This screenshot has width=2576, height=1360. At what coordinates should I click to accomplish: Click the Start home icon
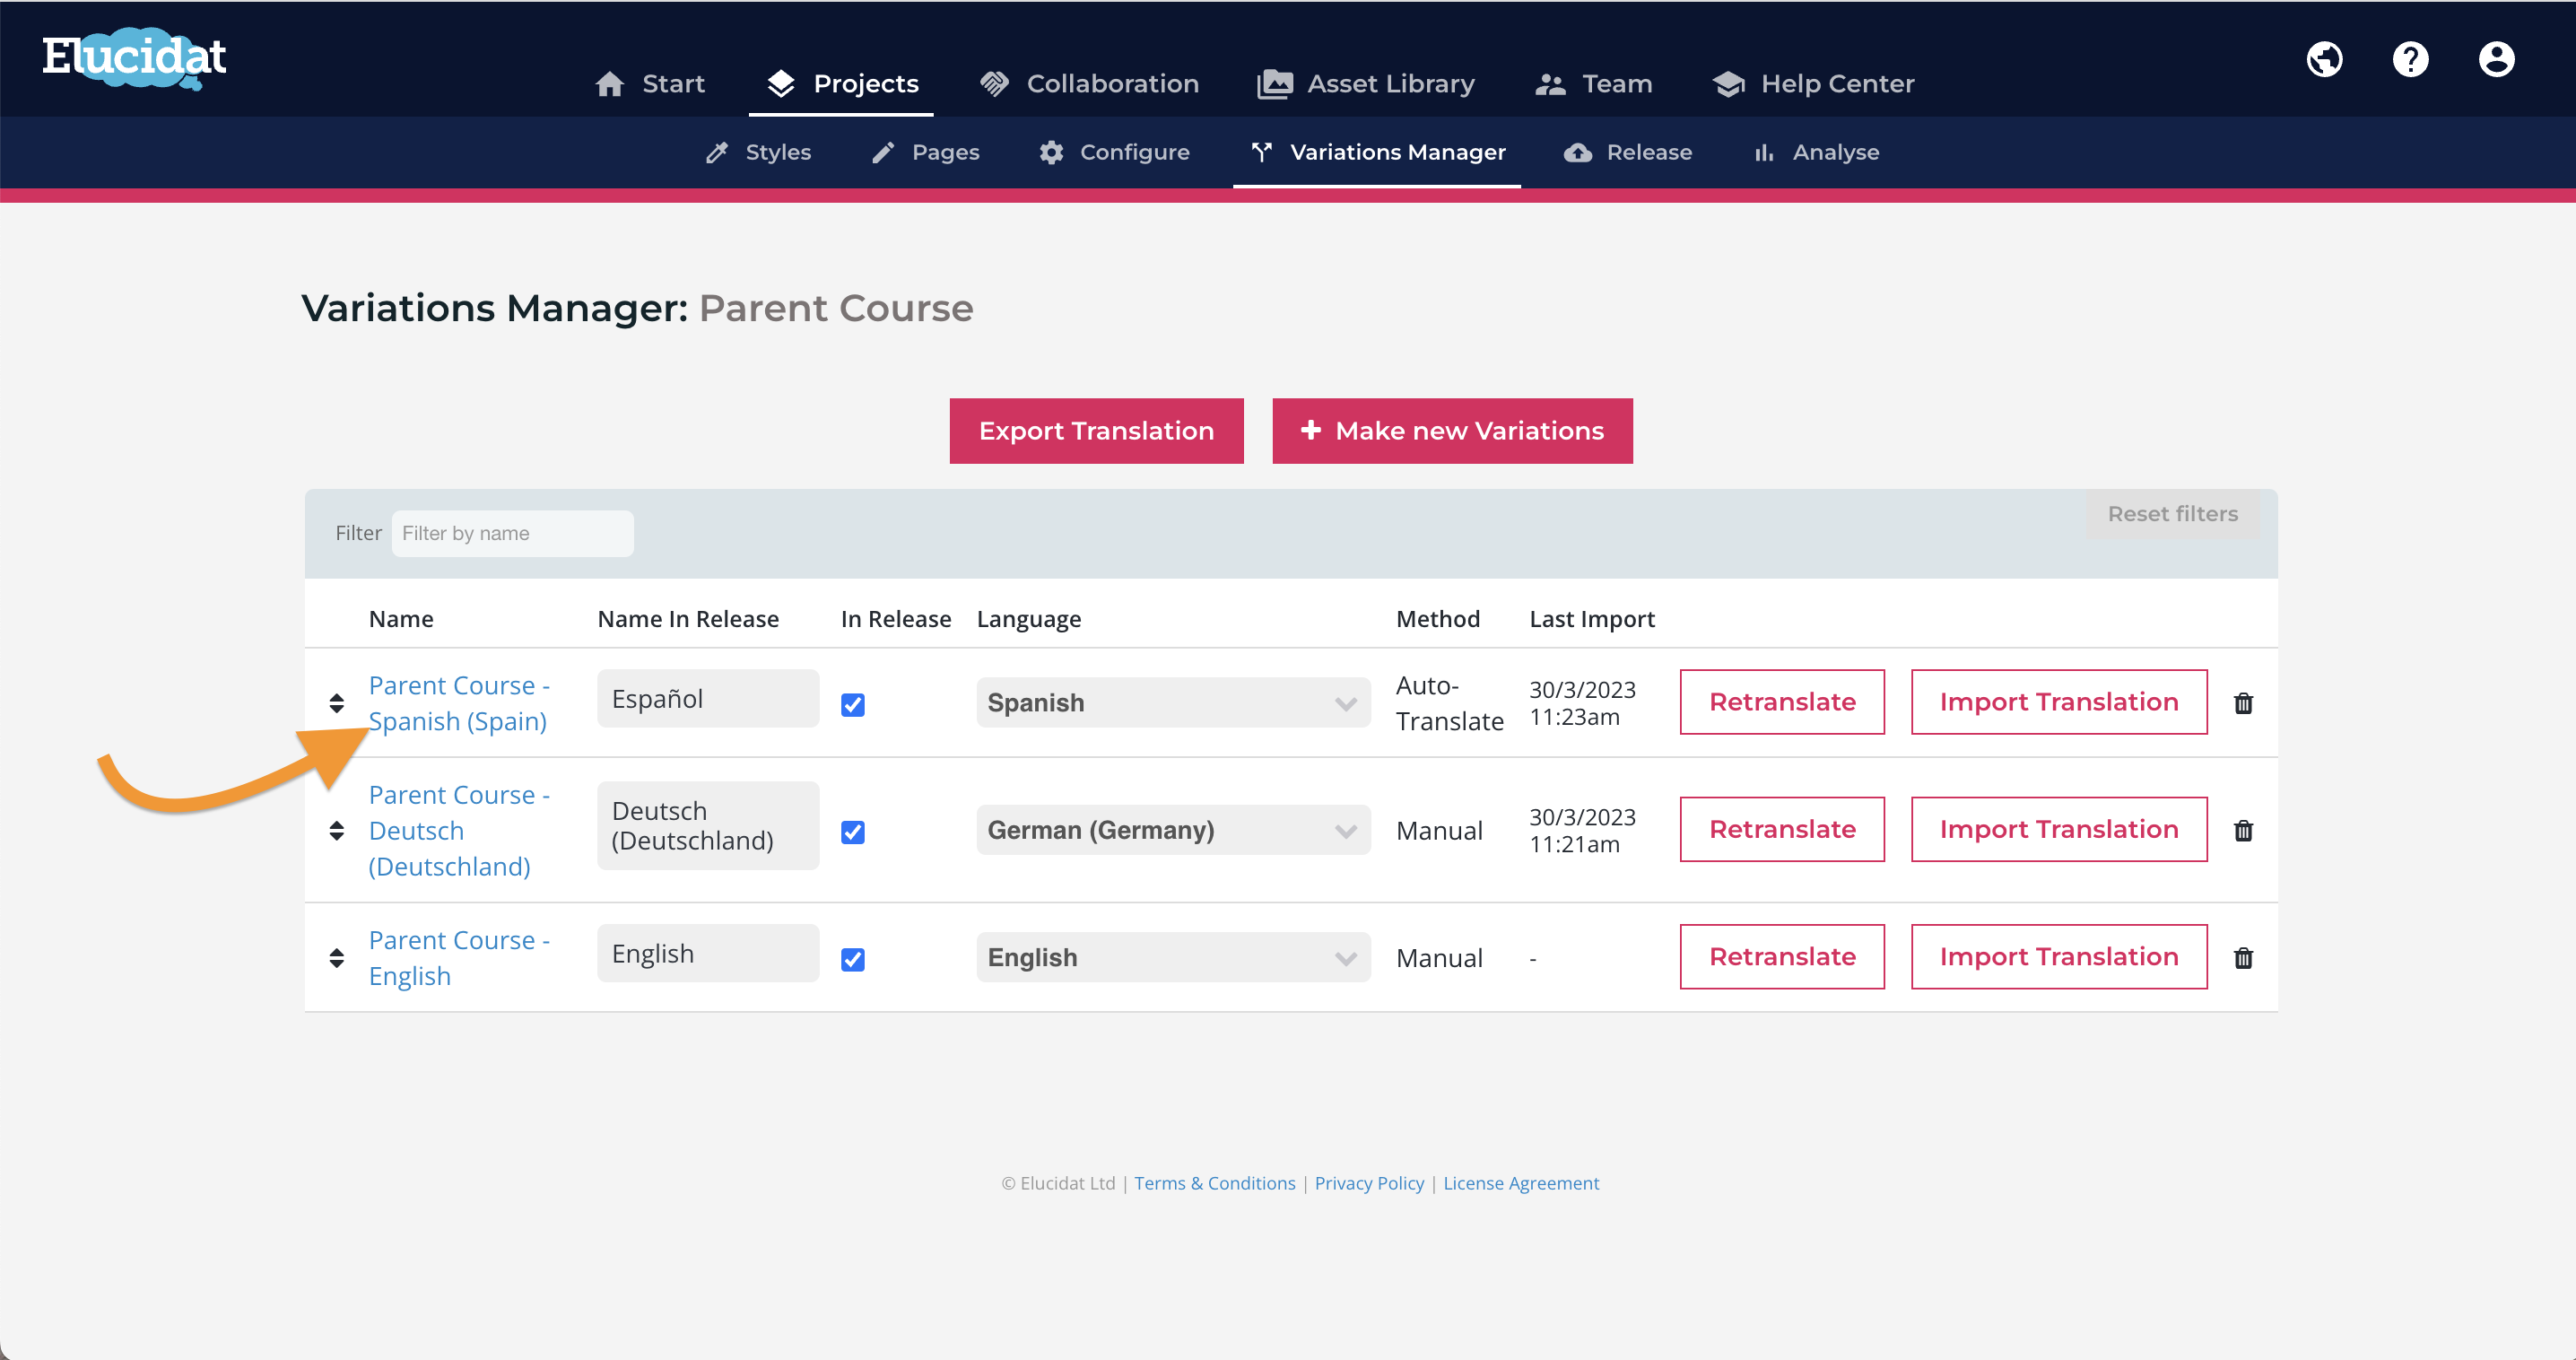click(609, 84)
